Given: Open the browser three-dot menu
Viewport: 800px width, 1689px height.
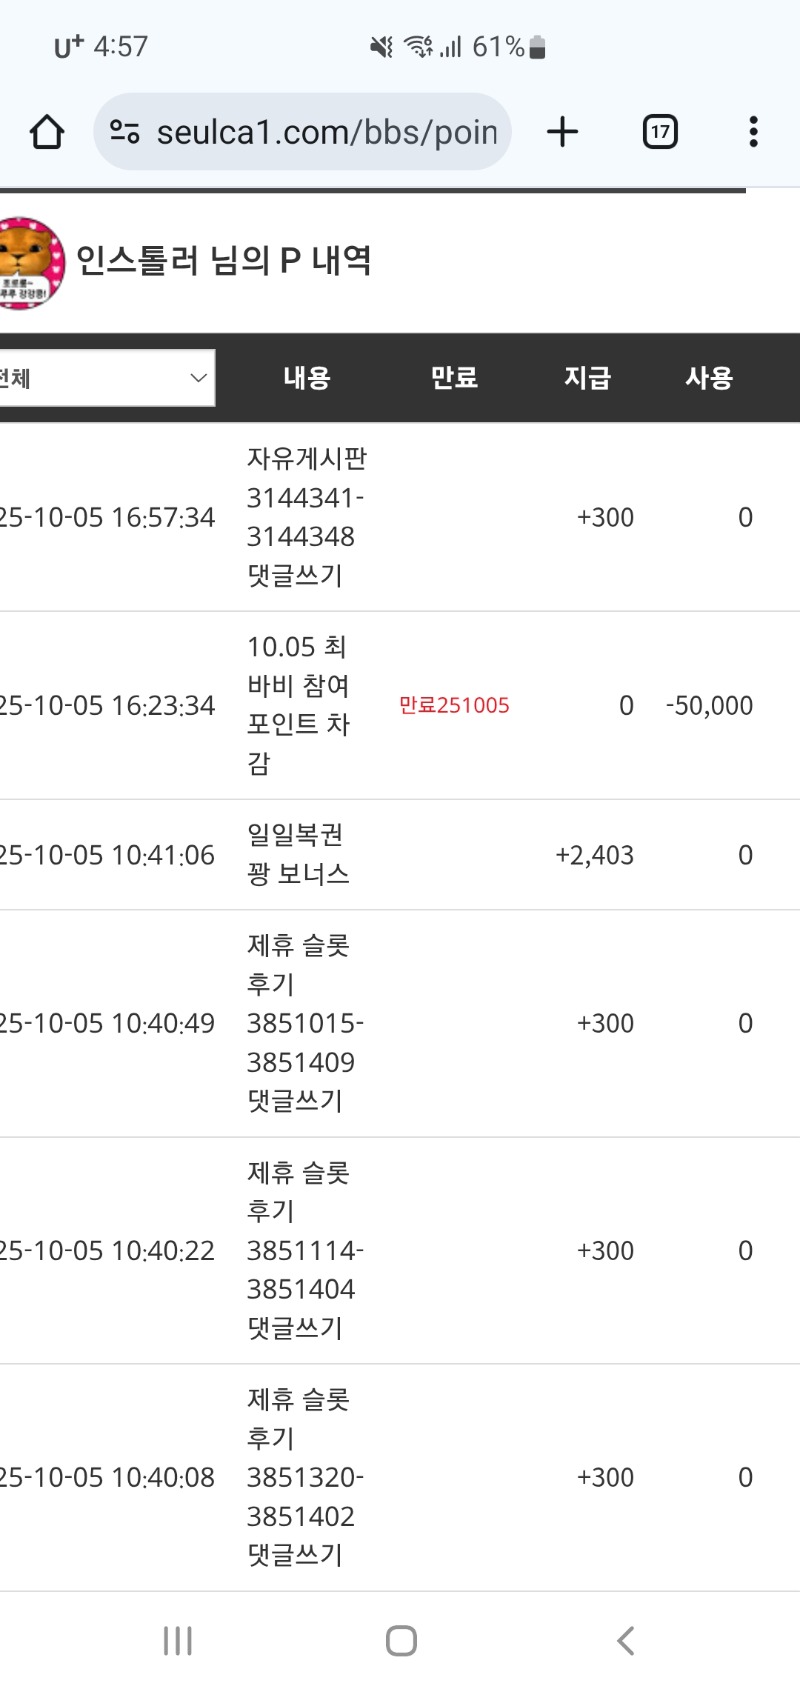Looking at the screenshot, I should (x=753, y=132).
